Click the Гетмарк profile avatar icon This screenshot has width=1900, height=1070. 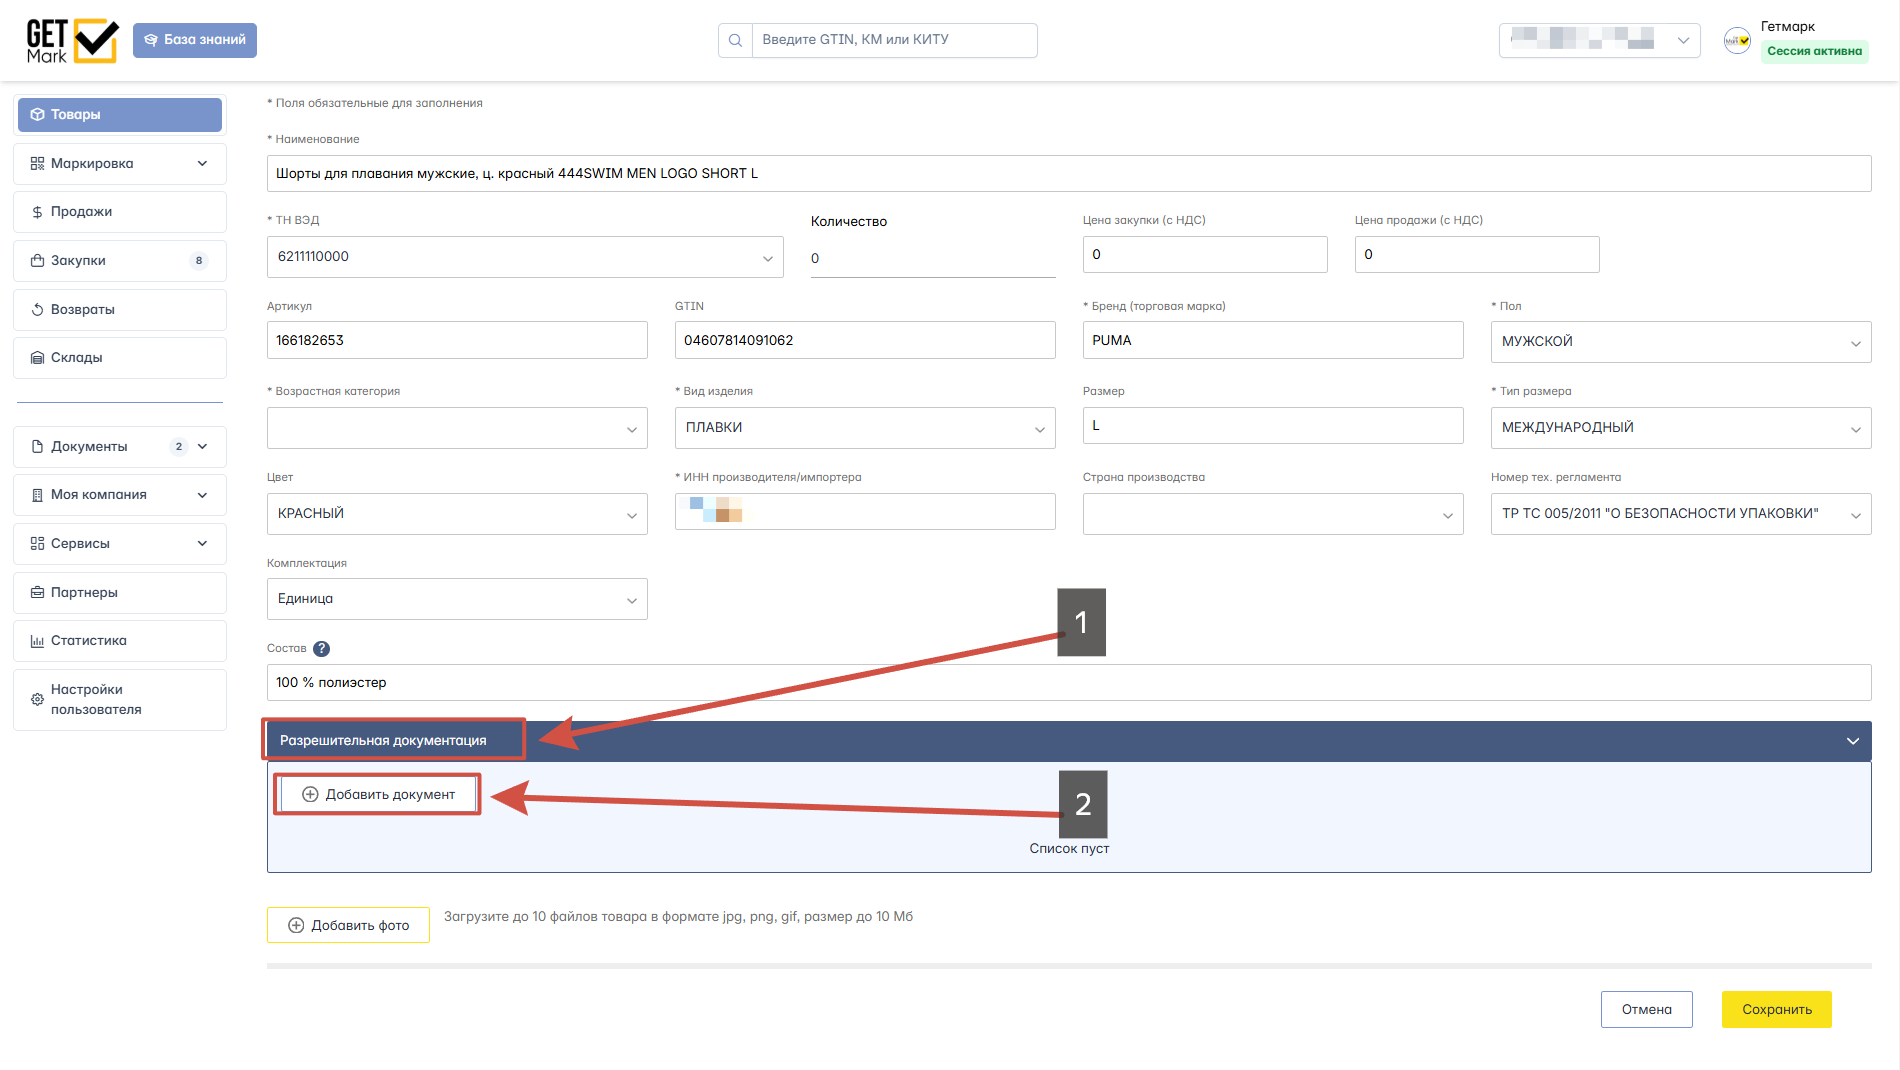(x=1737, y=40)
